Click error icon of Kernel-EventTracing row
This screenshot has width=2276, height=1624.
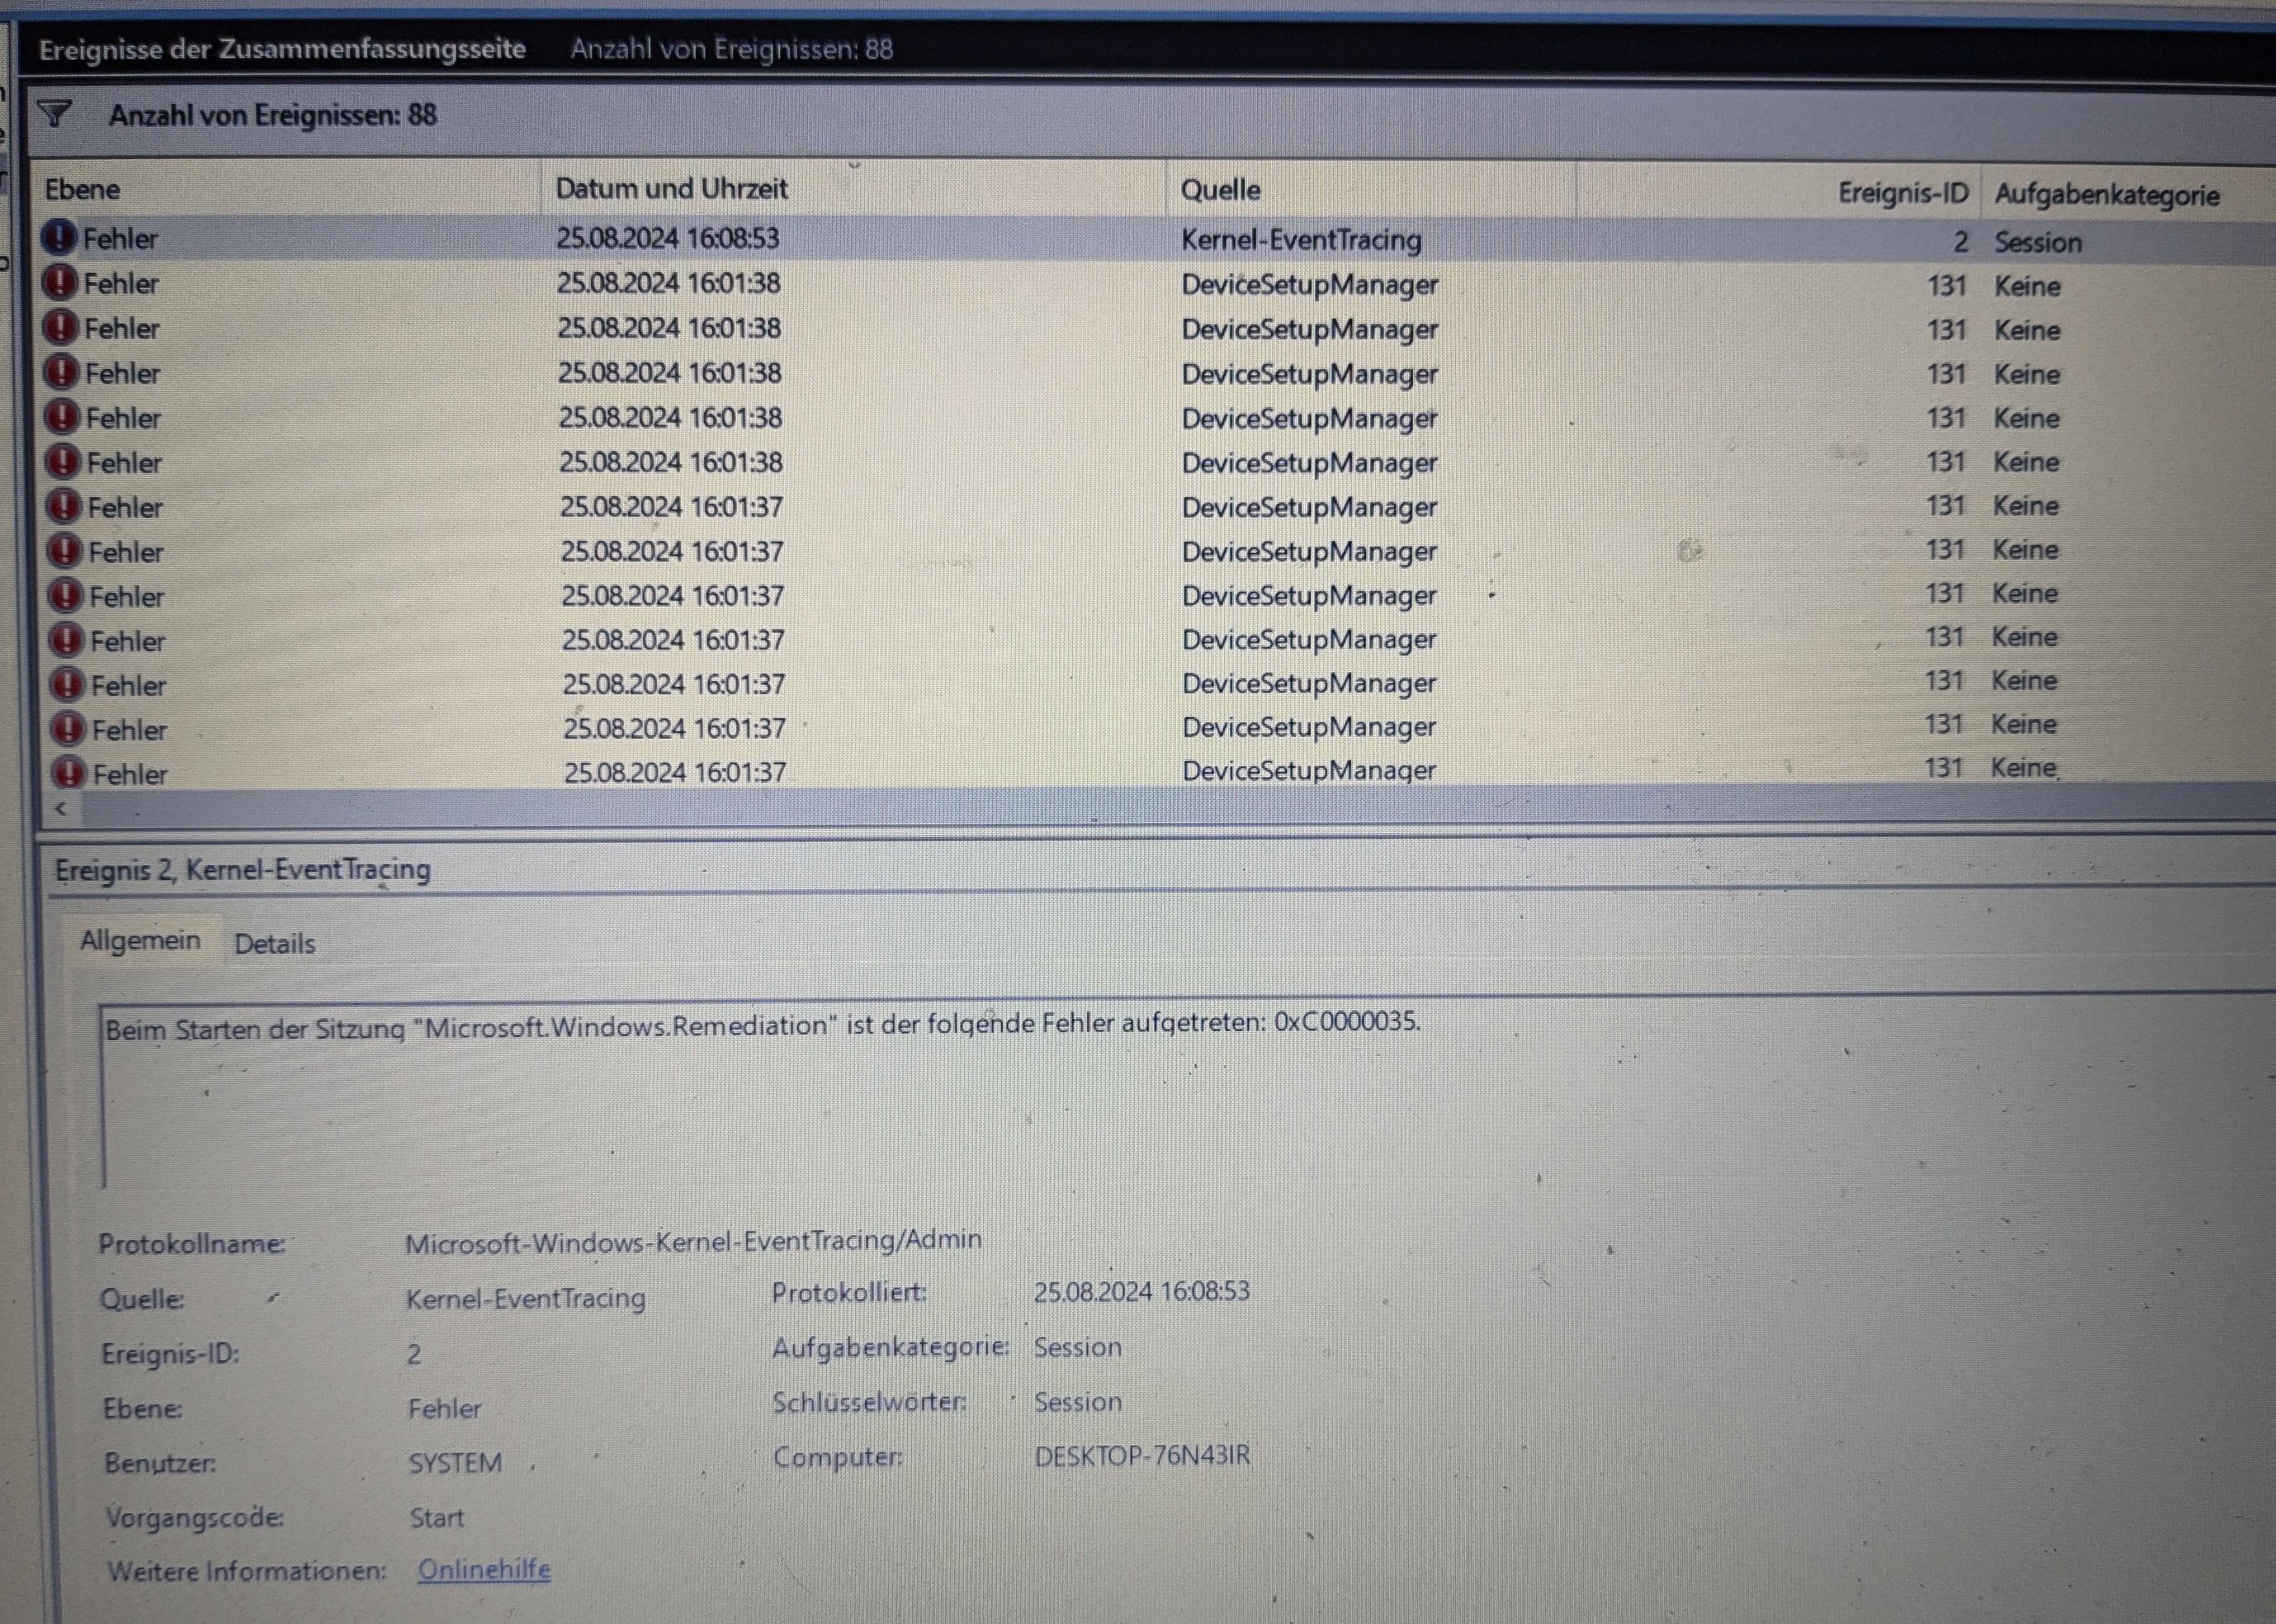[x=60, y=238]
